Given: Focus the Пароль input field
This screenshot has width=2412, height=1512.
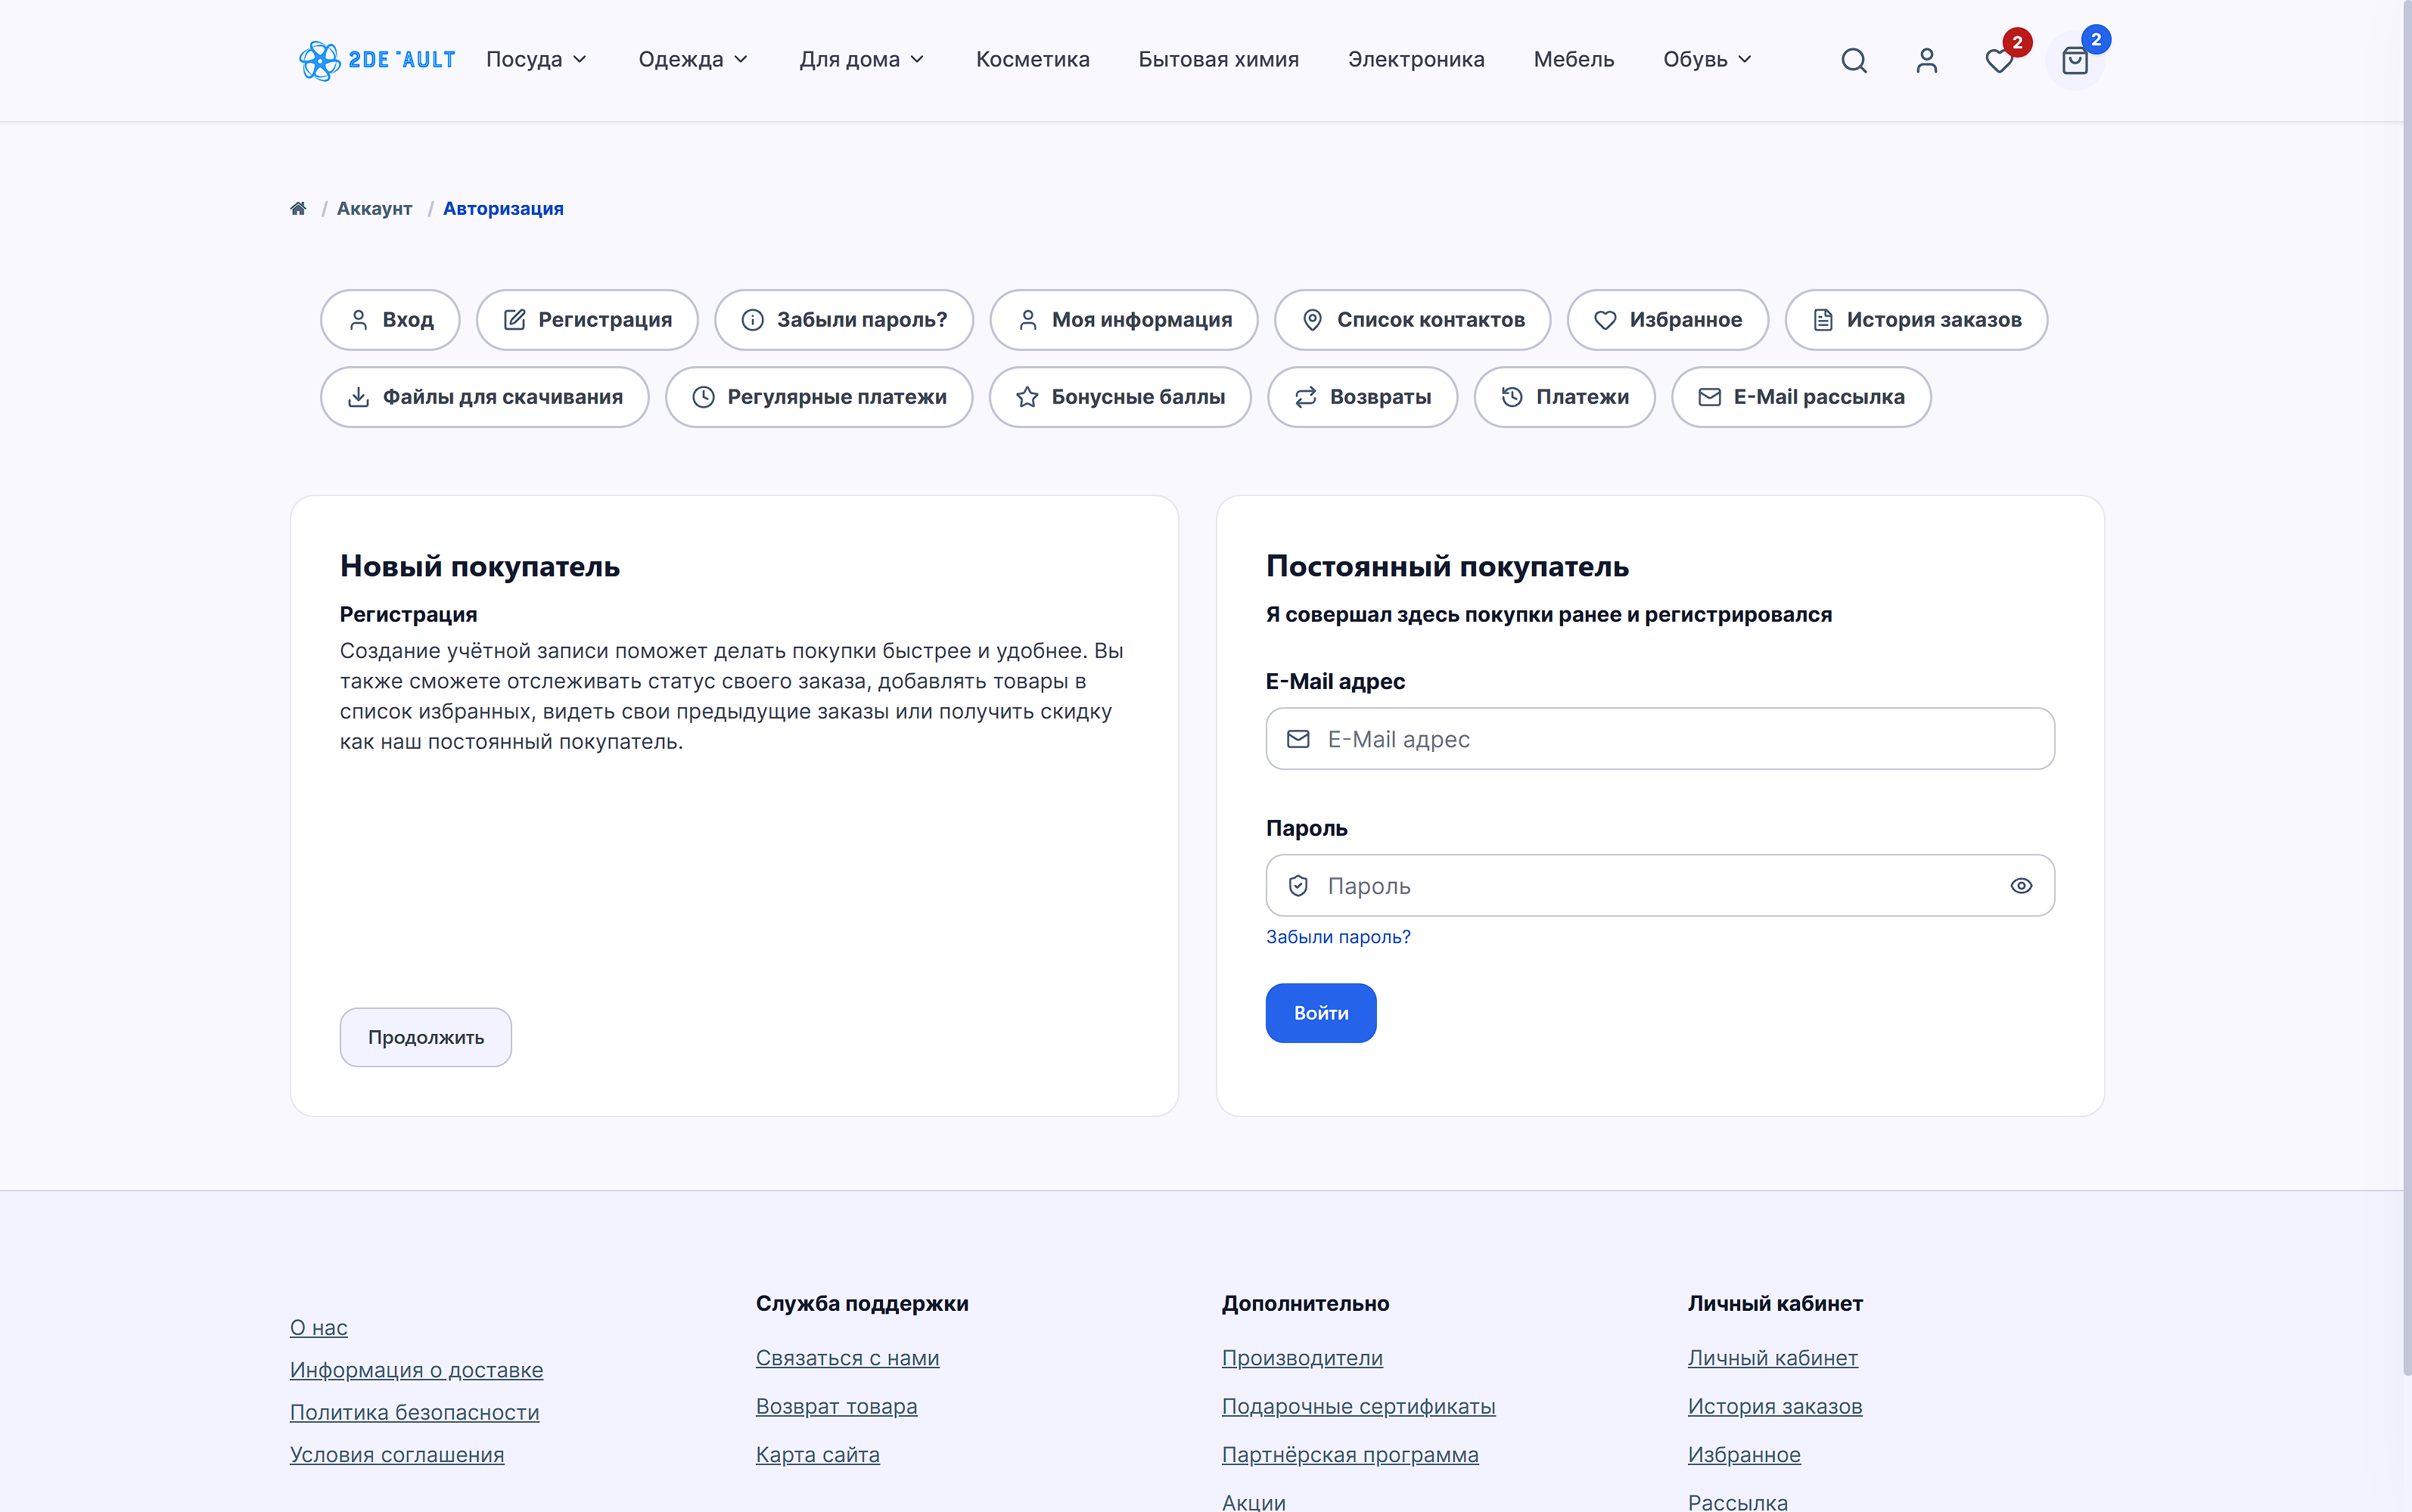Looking at the screenshot, I should 1660,886.
